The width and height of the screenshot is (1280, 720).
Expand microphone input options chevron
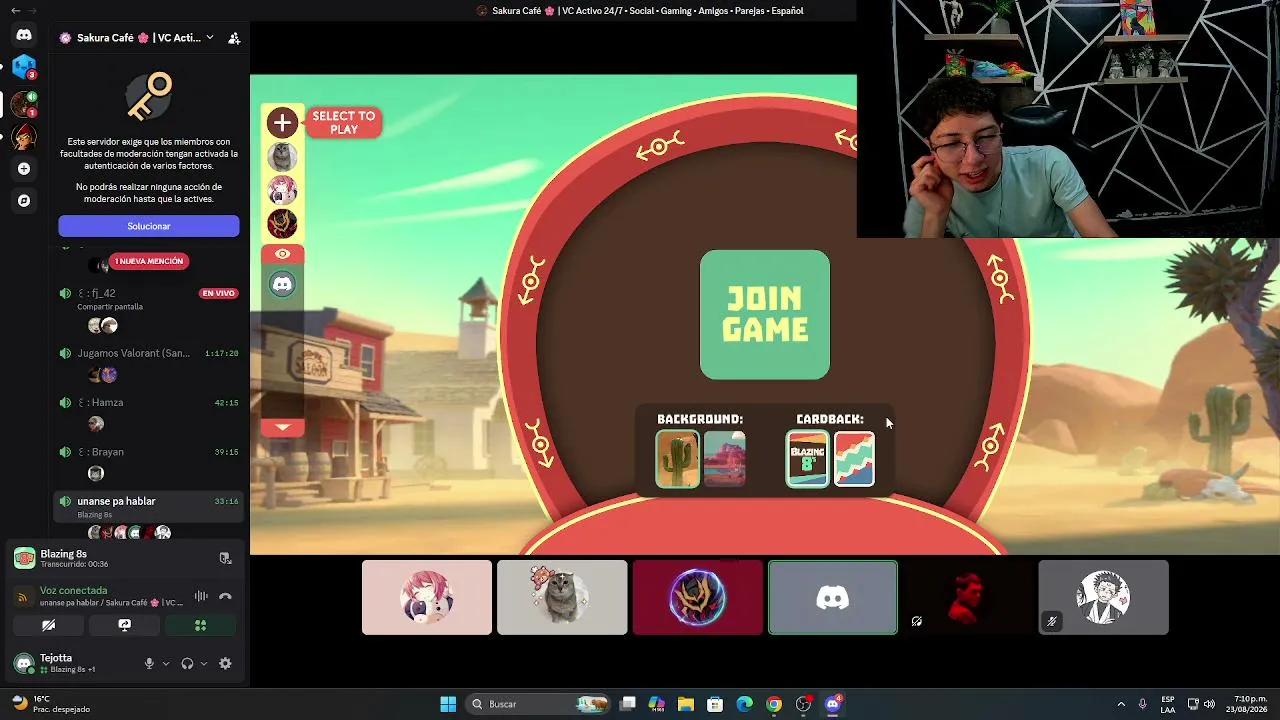point(166,663)
